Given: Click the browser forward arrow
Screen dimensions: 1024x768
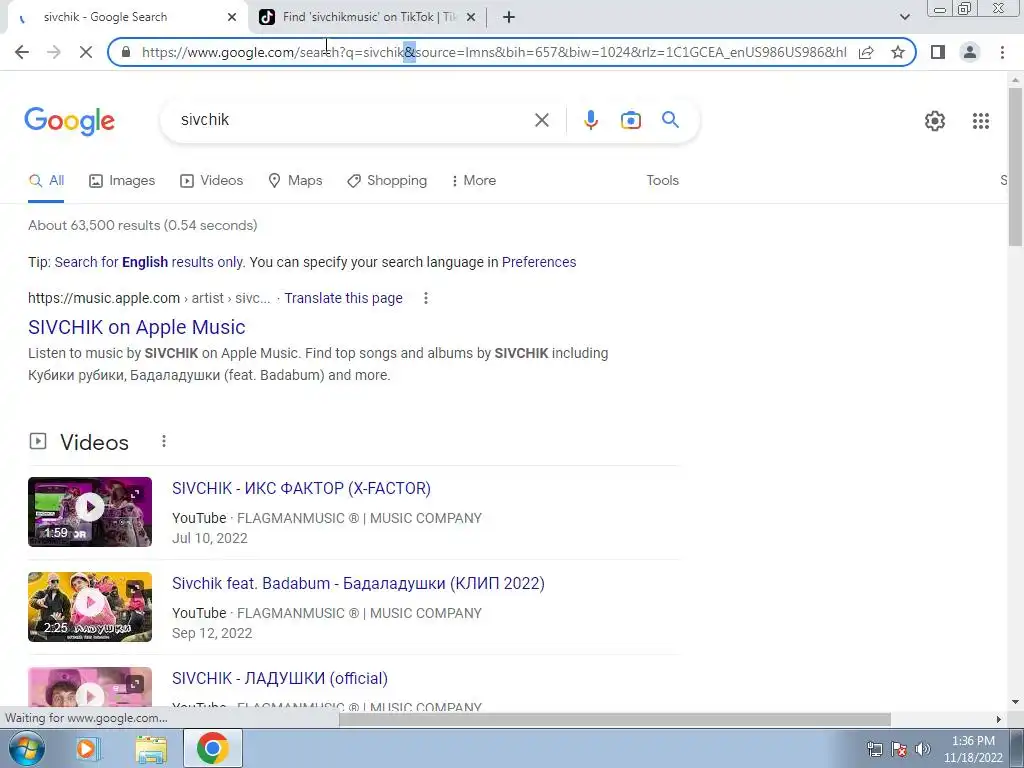Looking at the screenshot, I should tap(54, 52).
